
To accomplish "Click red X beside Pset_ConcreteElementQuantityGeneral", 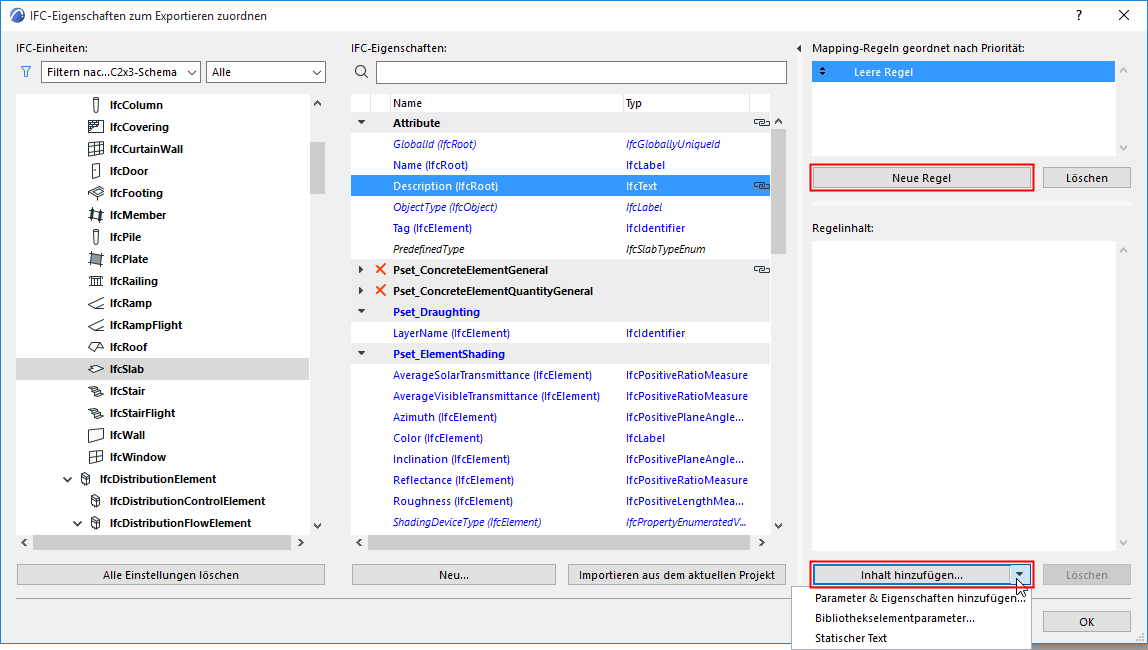I will coord(381,291).
